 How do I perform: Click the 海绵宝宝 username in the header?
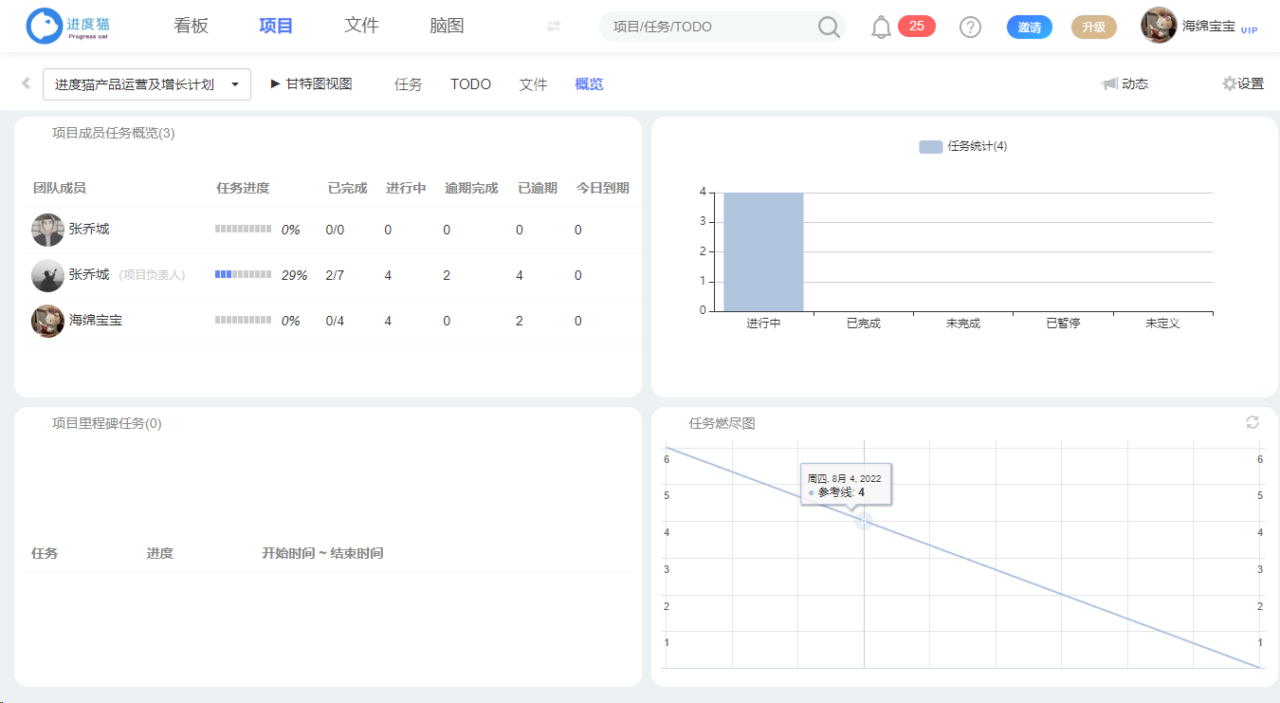tap(1209, 26)
